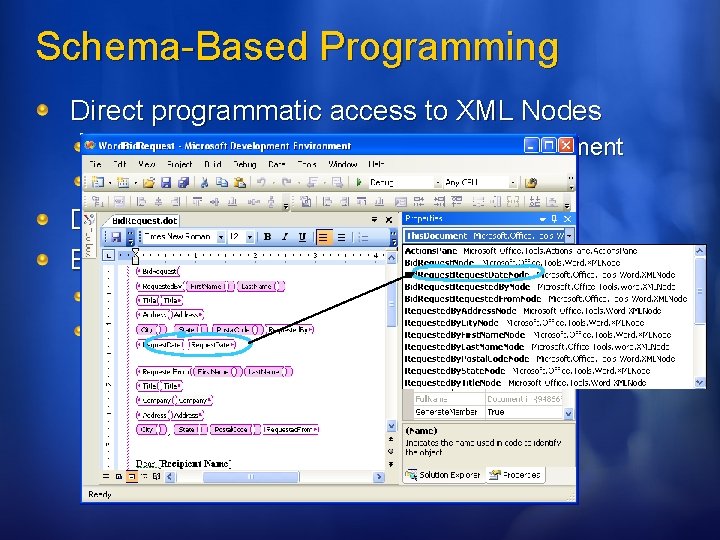Click the Align Left button
Screen dimensions: 720x540
tap(324, 237)
